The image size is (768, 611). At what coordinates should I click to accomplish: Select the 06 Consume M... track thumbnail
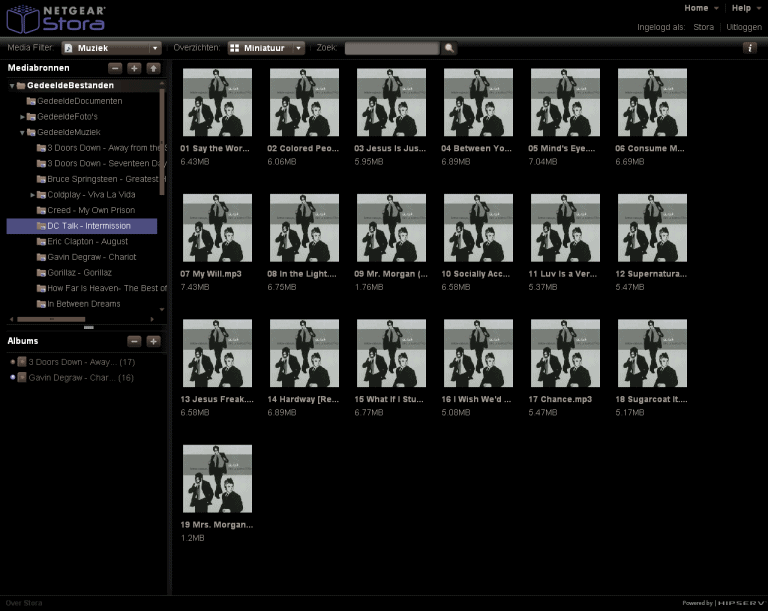coord(652,102)
